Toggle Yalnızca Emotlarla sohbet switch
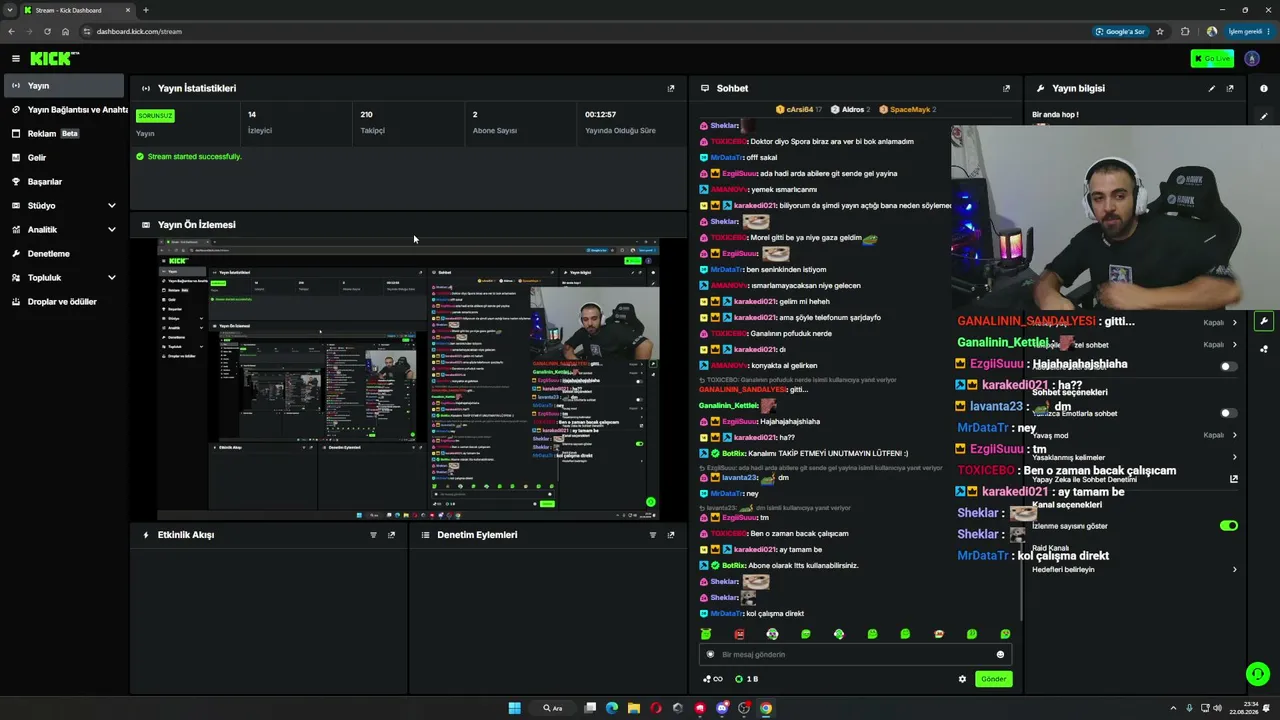The image size is (1280, 720). pos(1228,413)
